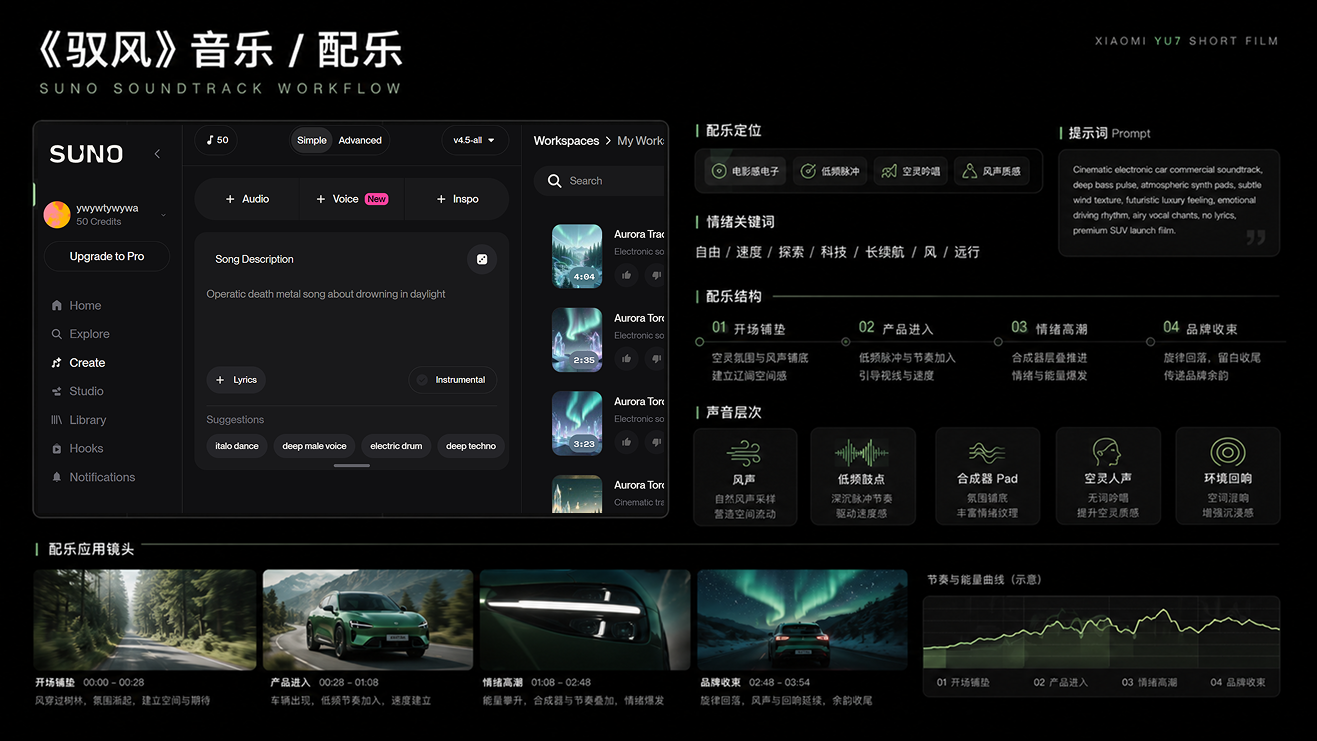
Task: Click the 空灵人声 head icon card
Action: [x=1108, y=476]
